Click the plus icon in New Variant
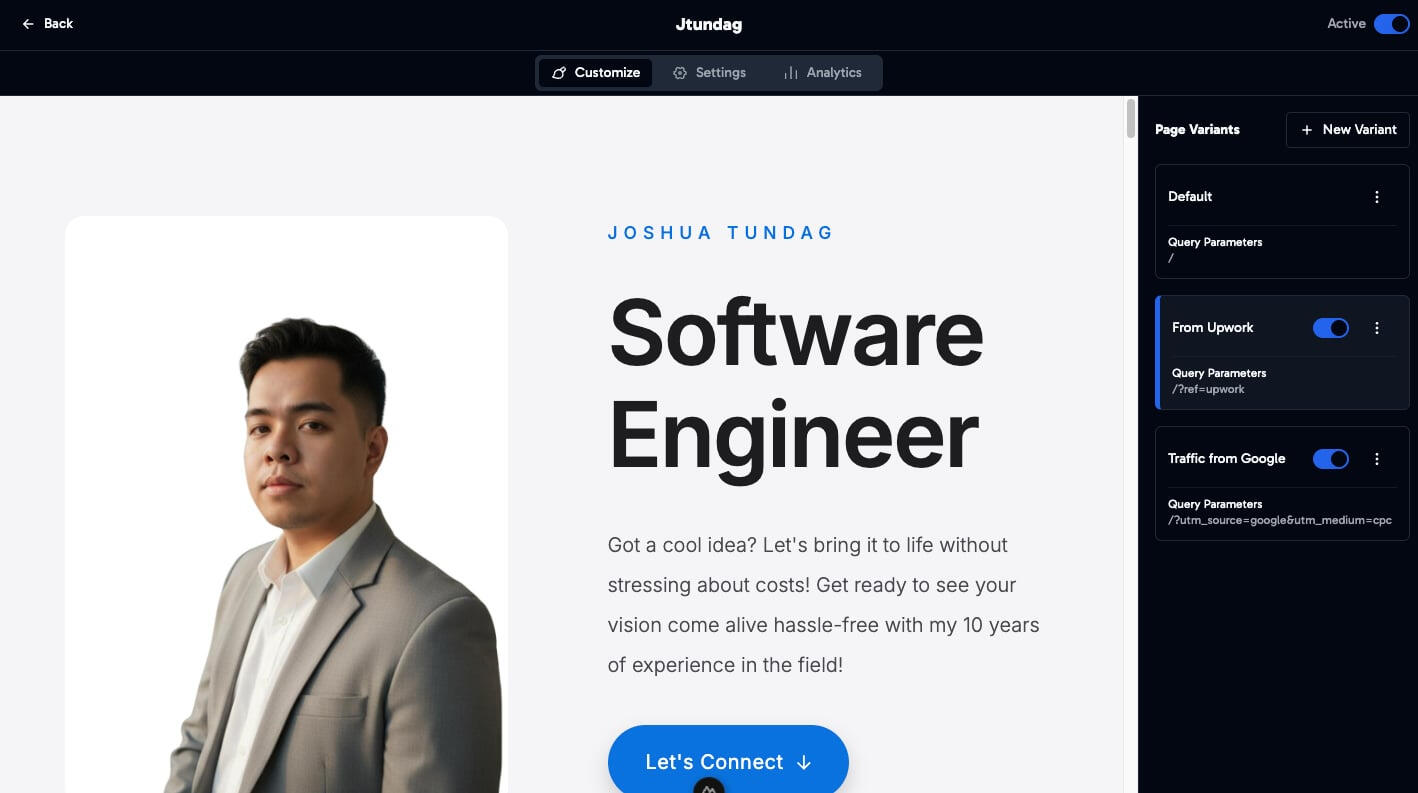 (x=1307, y=130)
